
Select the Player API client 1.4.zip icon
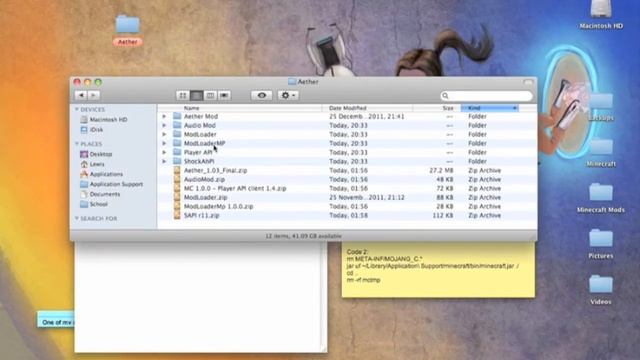click(177, 188)
